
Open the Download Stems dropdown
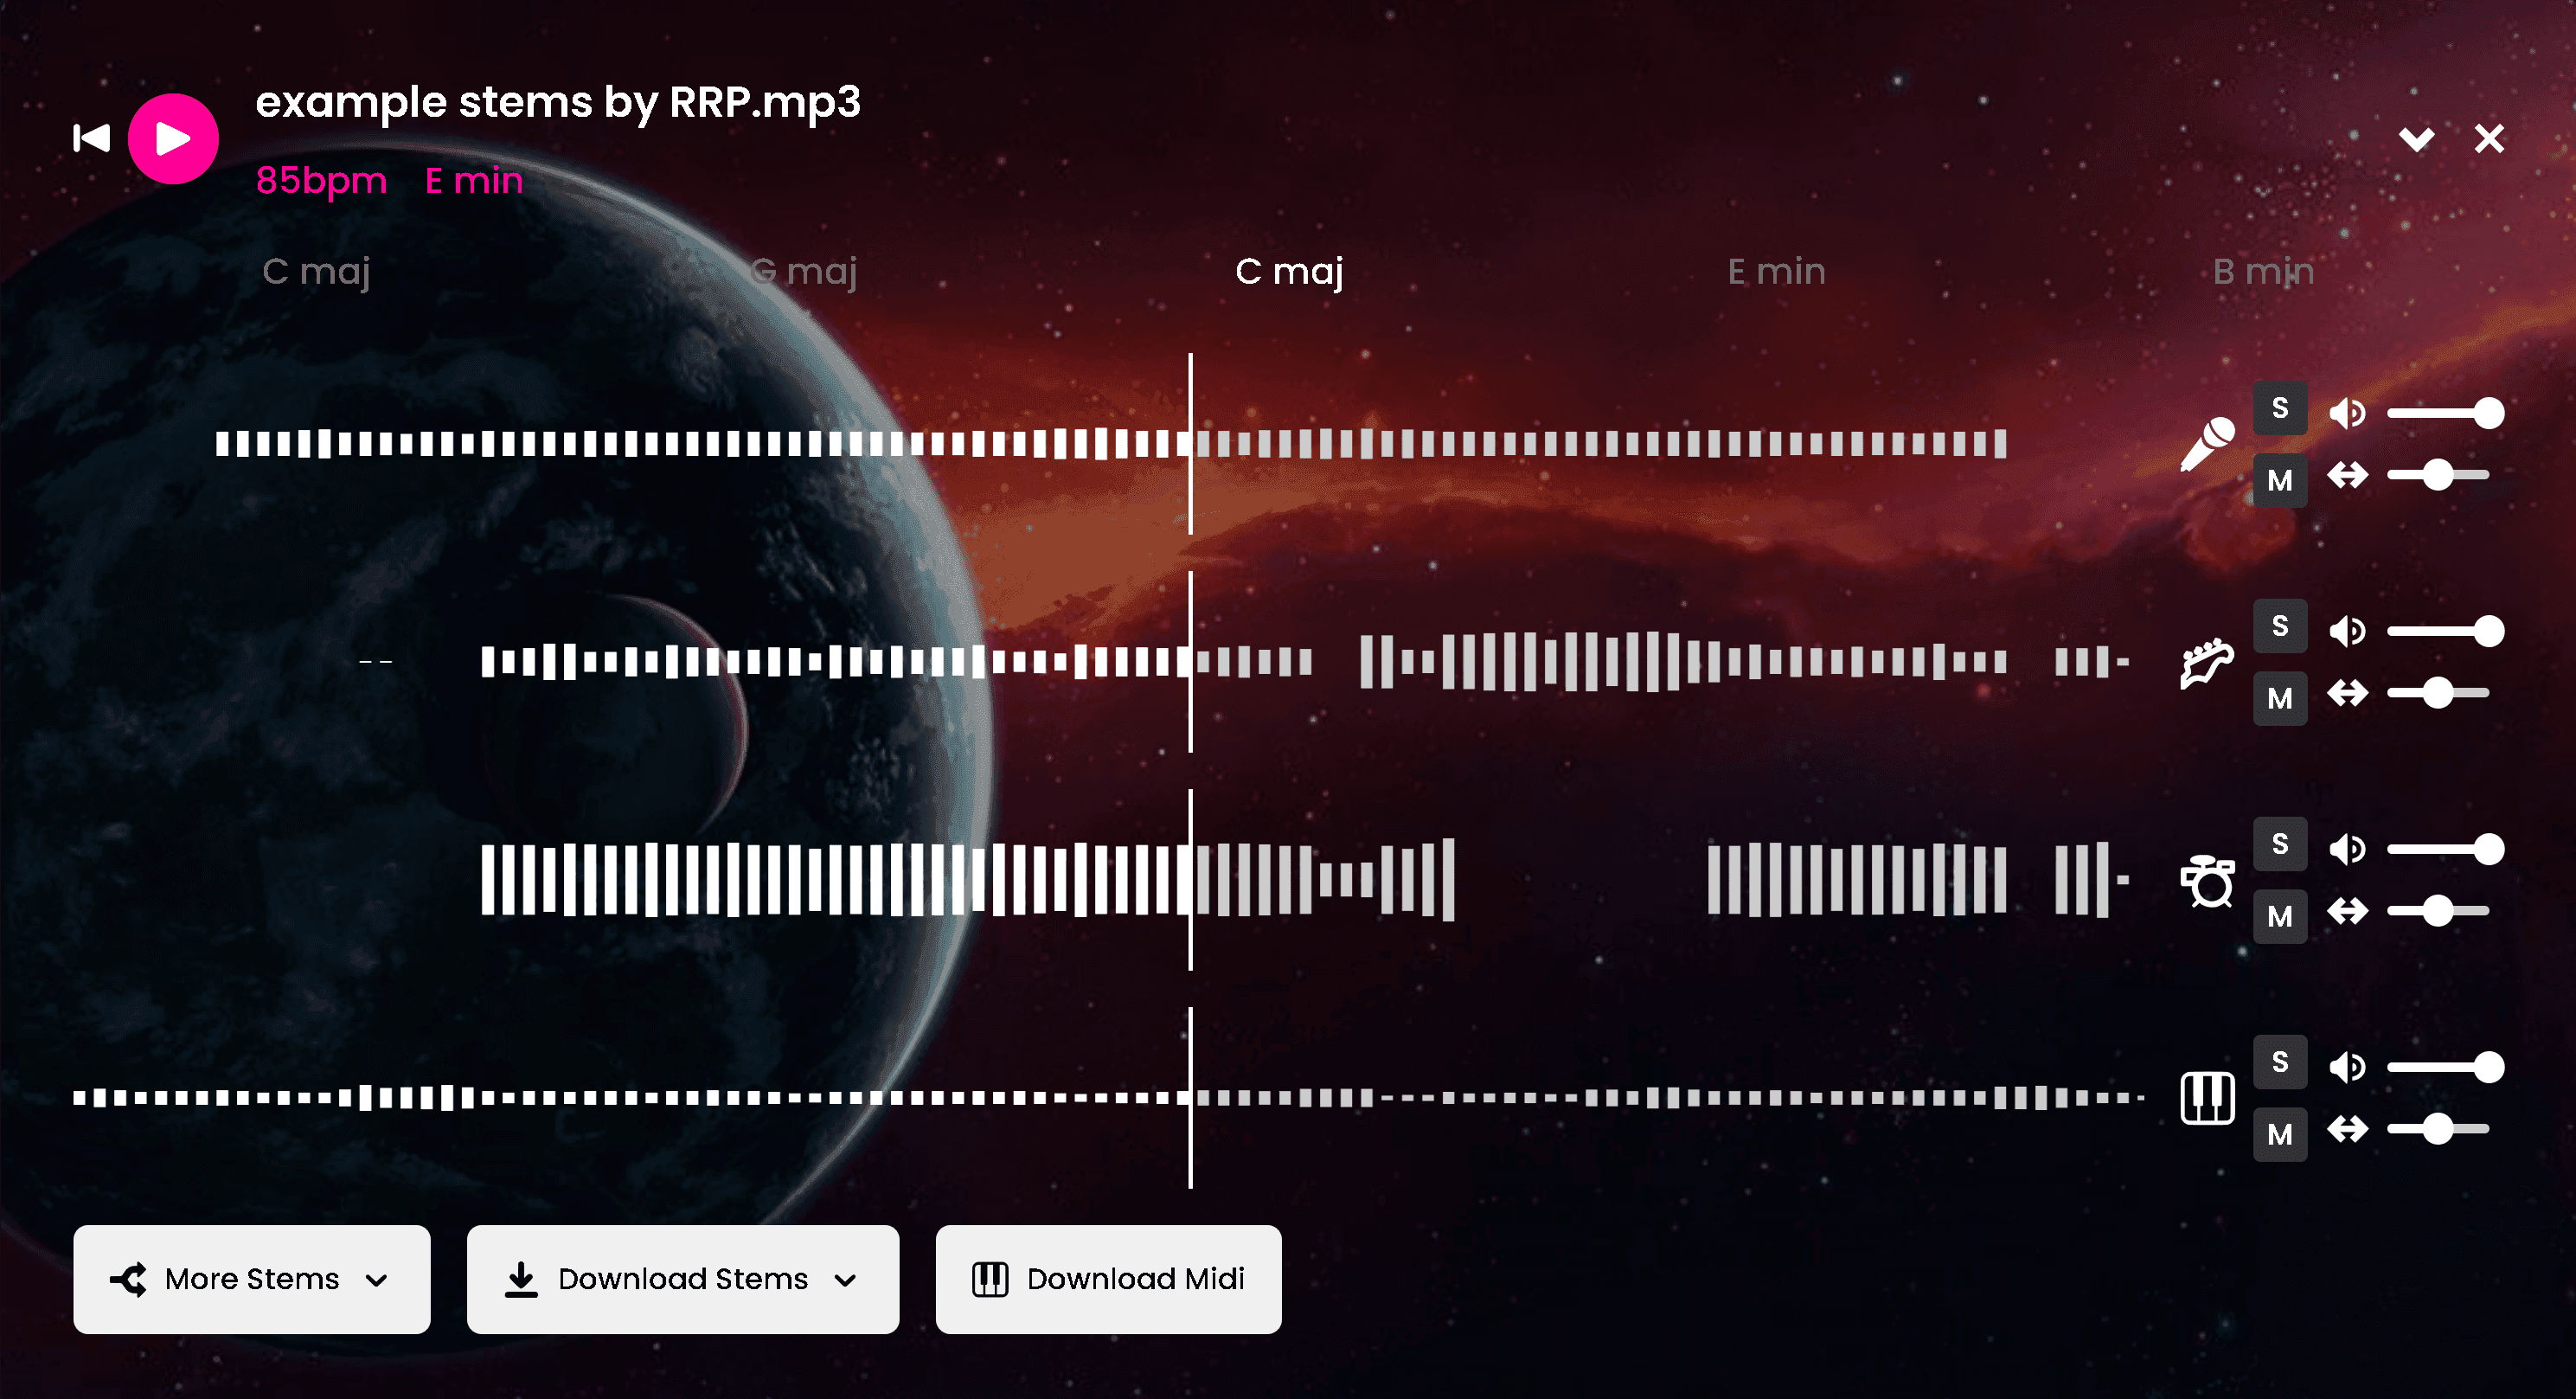[x=683, y=1279]
